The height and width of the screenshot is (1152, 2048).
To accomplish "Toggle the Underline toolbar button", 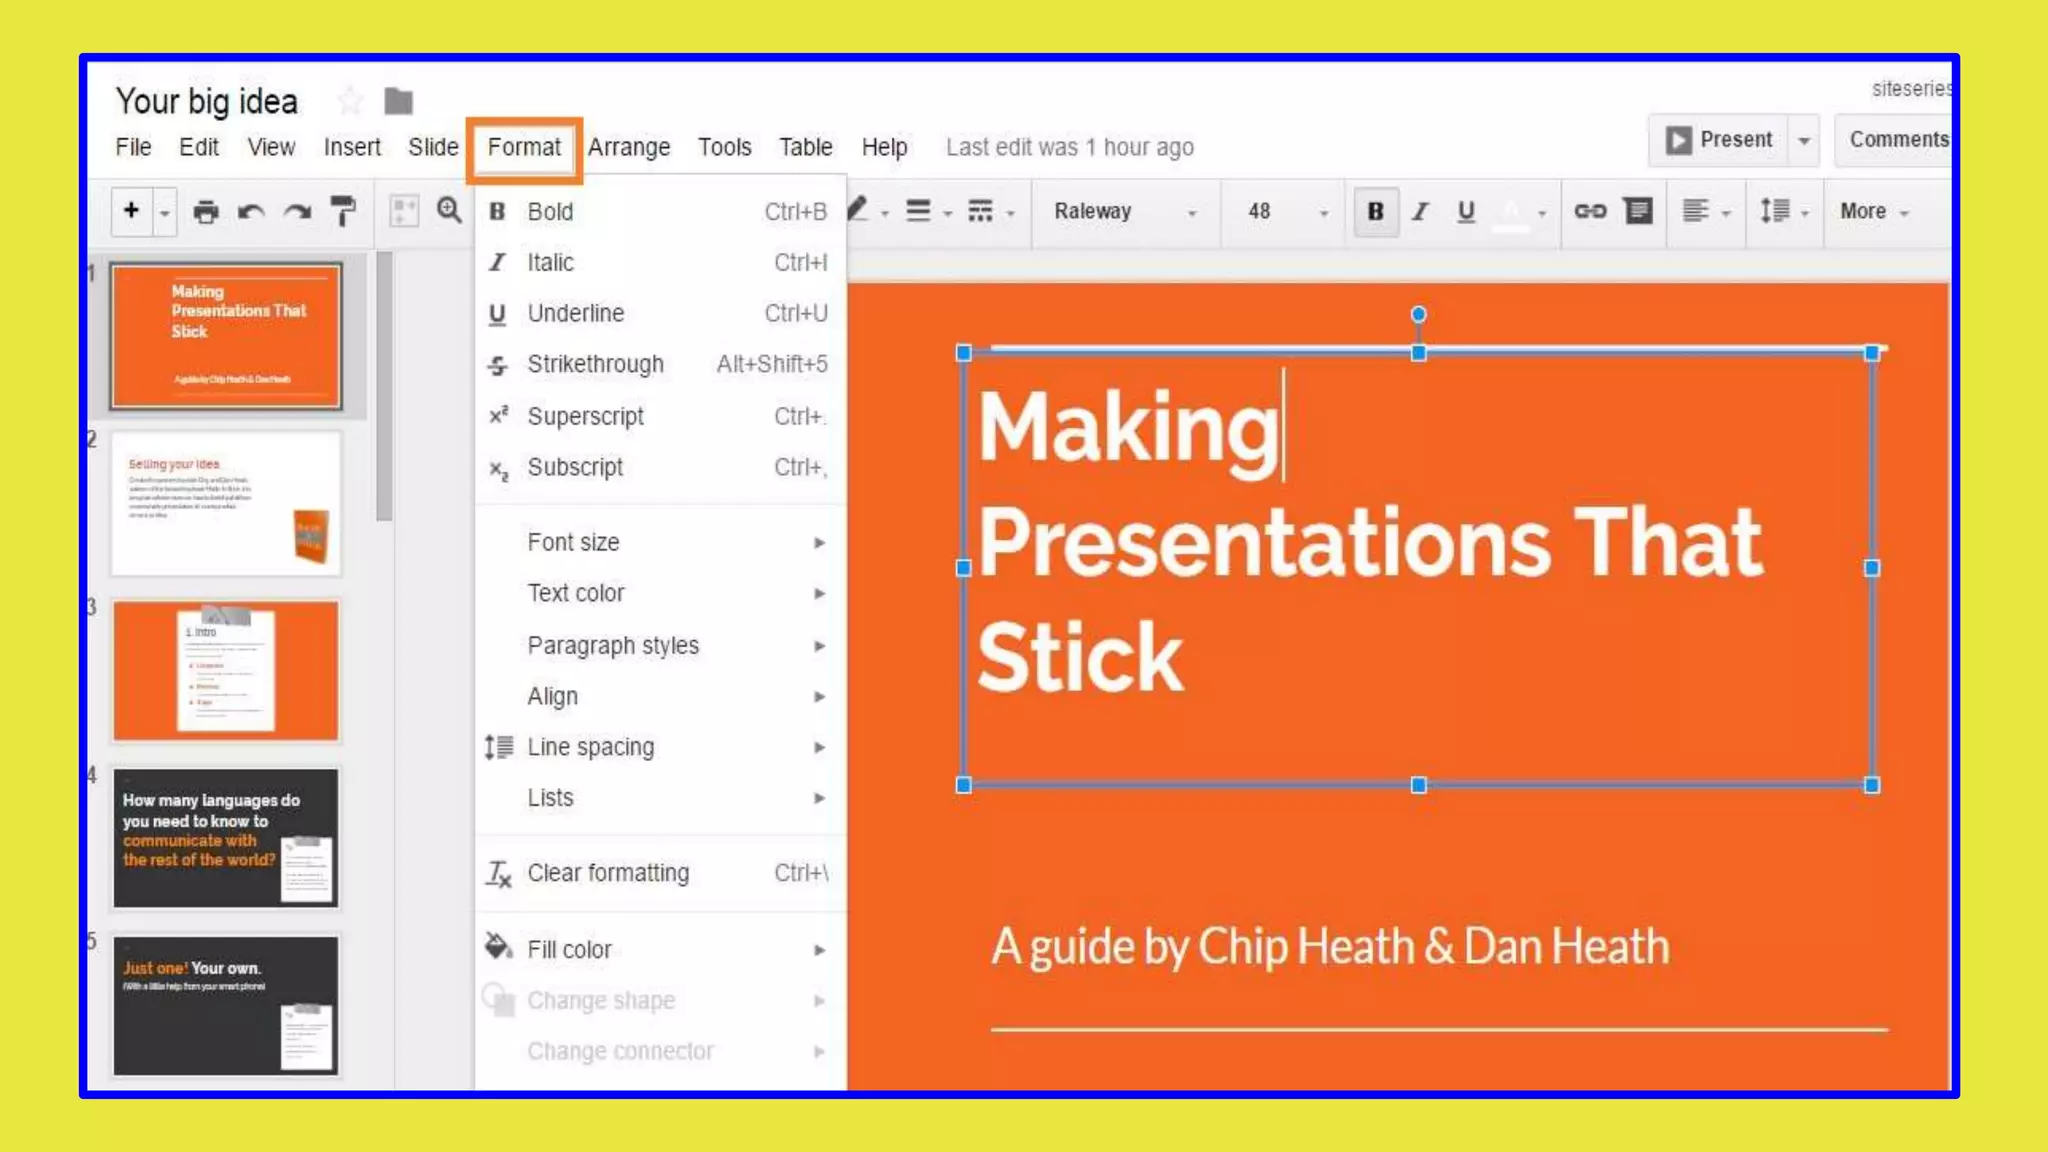I will tap(1466, 212).
